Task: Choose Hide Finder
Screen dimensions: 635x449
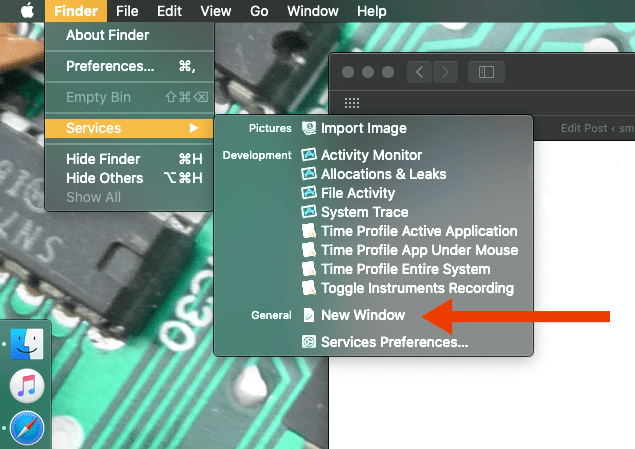Action: 103,159
